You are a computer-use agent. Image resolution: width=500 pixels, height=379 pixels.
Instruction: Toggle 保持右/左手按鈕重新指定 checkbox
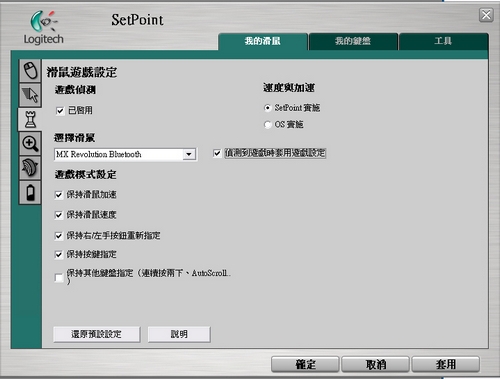tap(59, 236)
